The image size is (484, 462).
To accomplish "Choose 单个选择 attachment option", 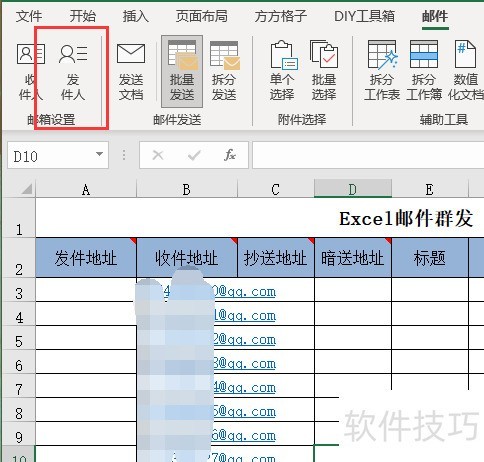I will click(x=282, y=71).
